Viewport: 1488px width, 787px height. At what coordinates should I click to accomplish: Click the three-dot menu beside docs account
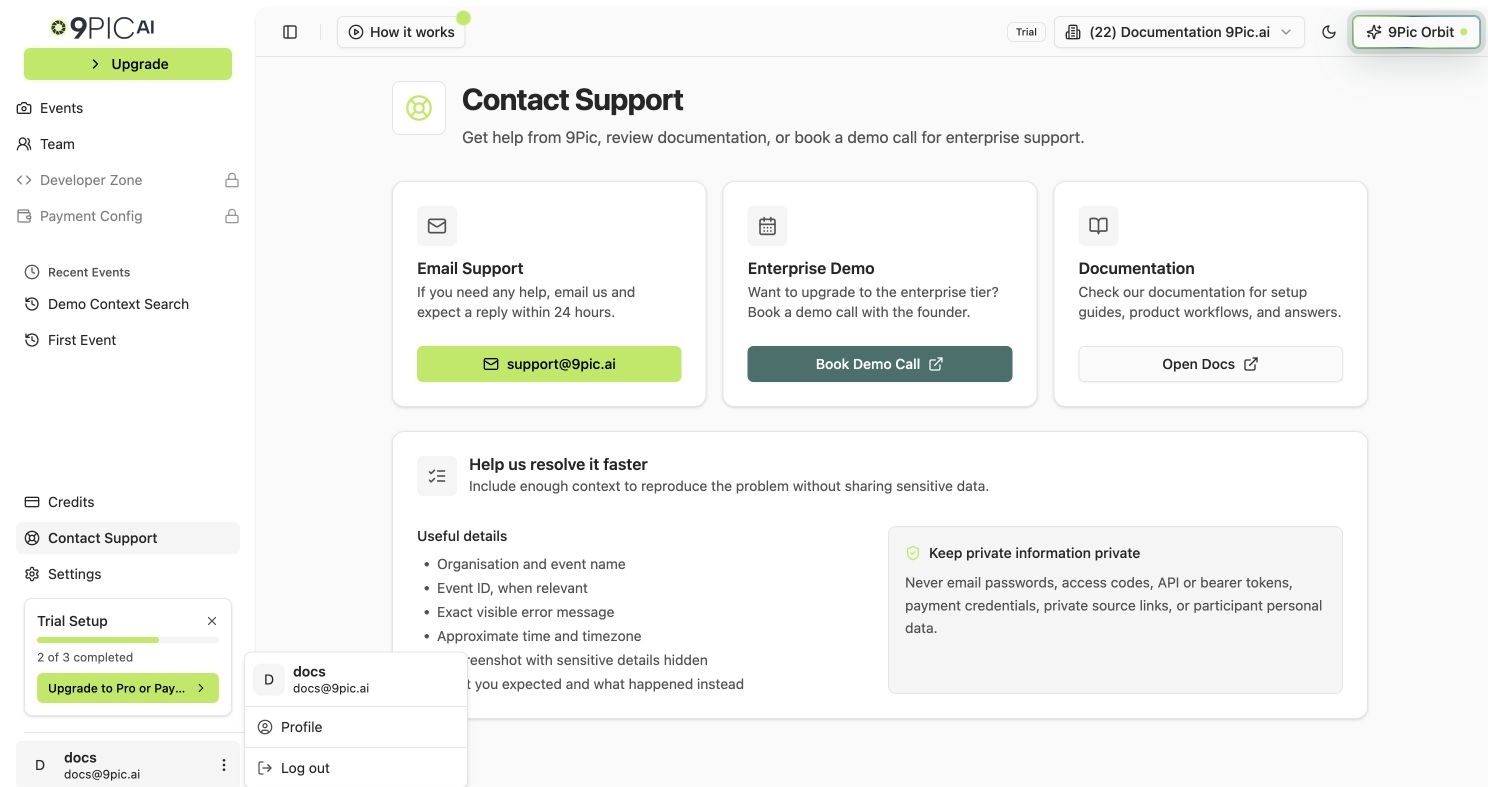pos(224,765)
